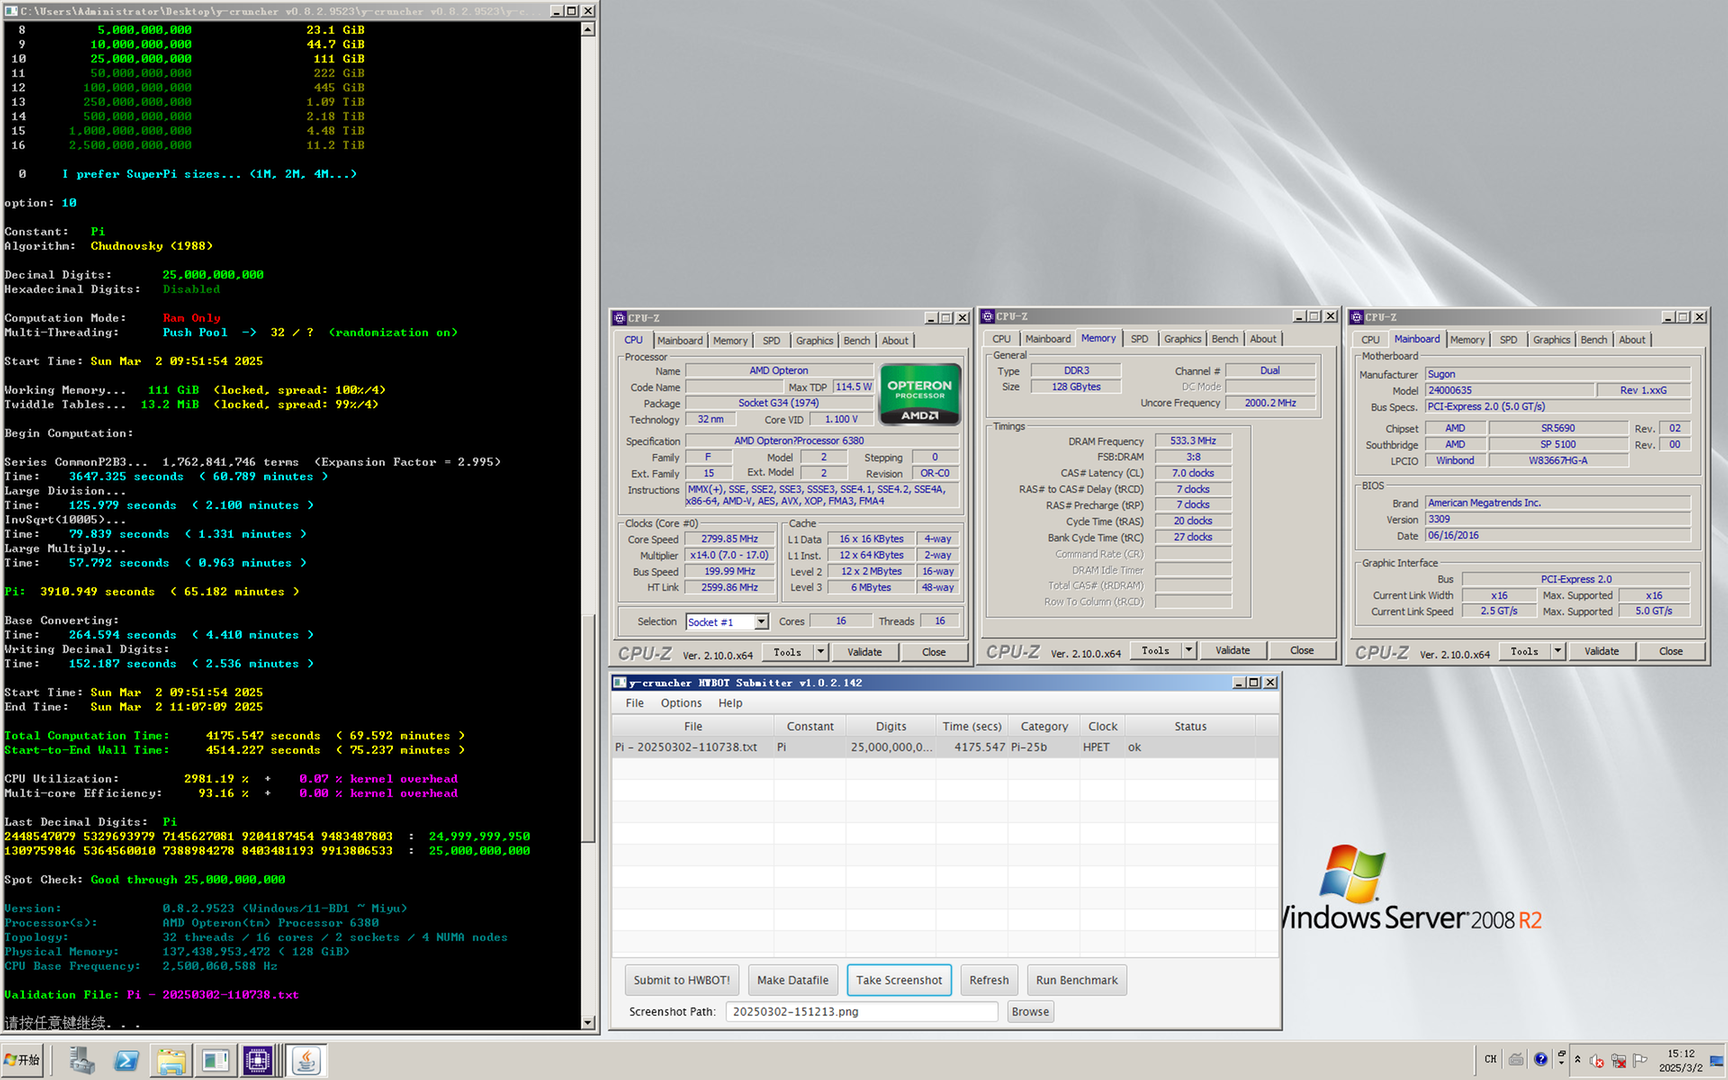Click the on-screen keyboard icon in the language bar

(x=1516, y=1059)
